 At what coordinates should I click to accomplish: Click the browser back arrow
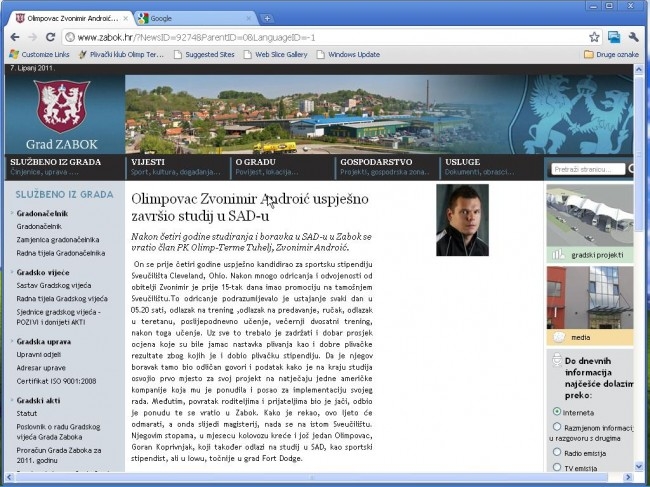click(x=15, y=37)
